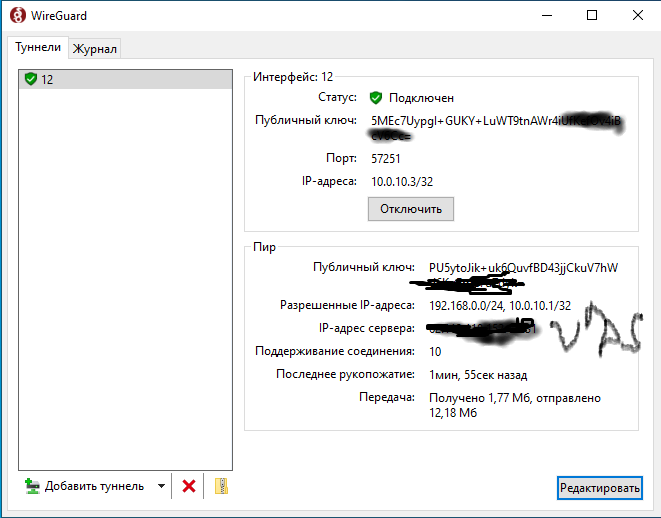This screenshot has height=518, width=661.
Task: Close the WireGuard window
Action: 637,16
